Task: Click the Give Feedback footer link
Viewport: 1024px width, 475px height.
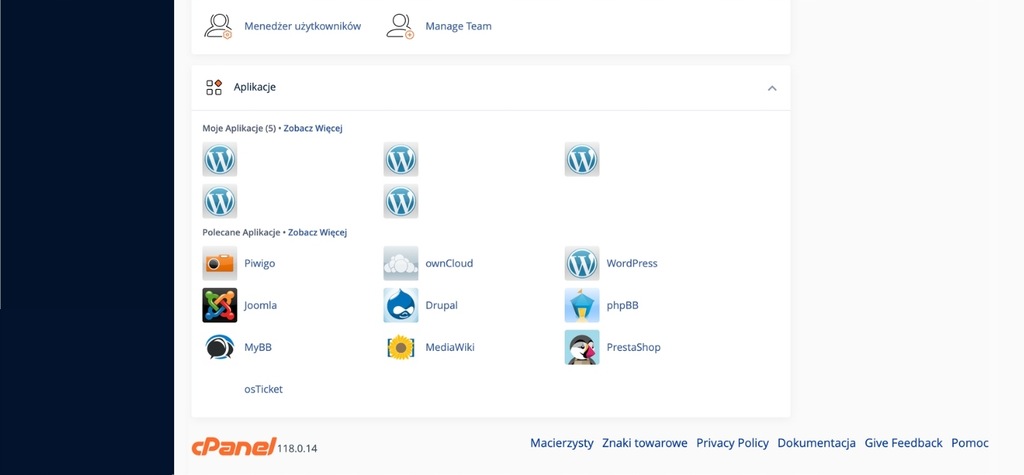Action: 904,443
